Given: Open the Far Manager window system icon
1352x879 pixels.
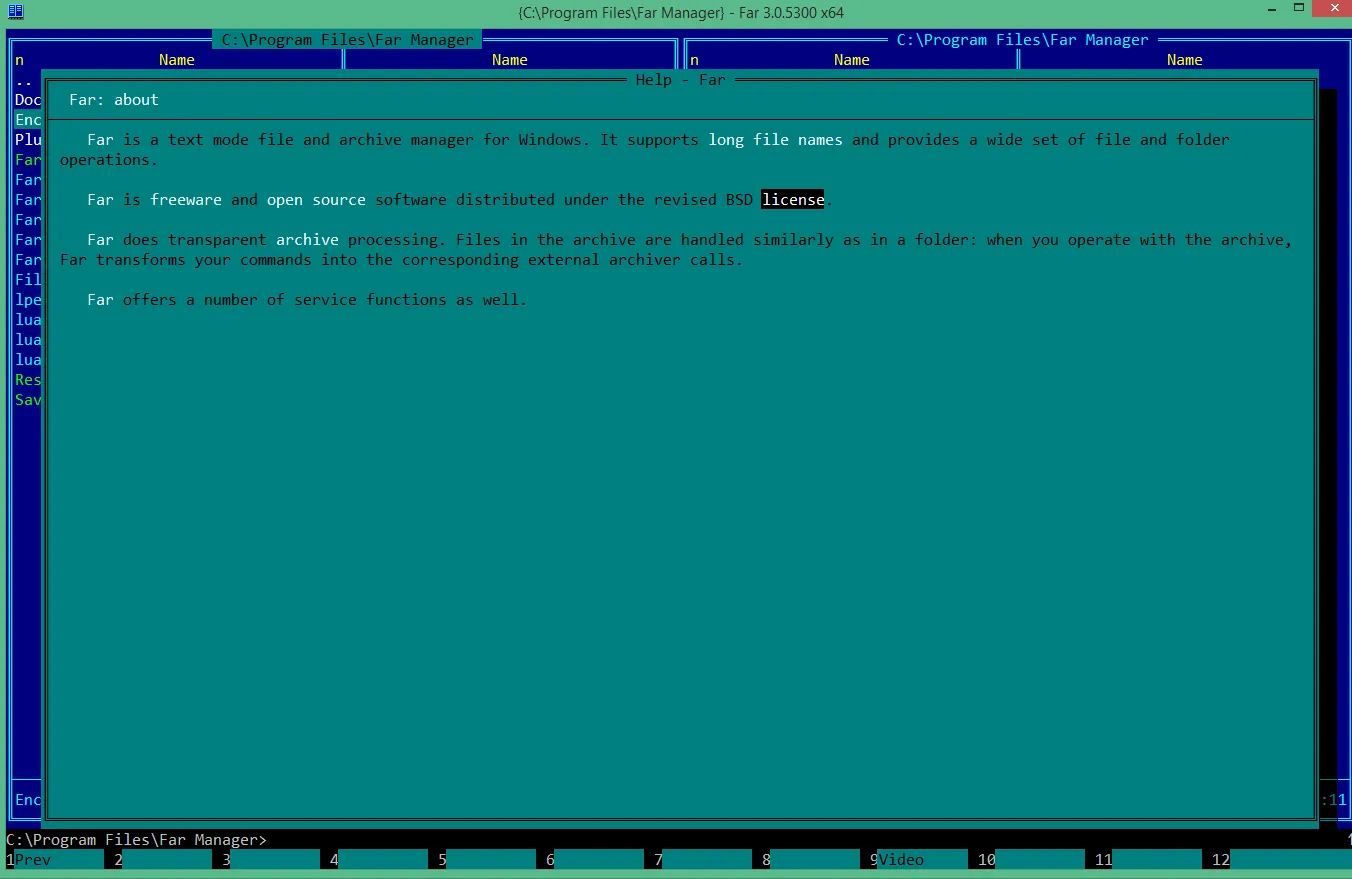Looking at the screenshot, I should click(15, 12).
